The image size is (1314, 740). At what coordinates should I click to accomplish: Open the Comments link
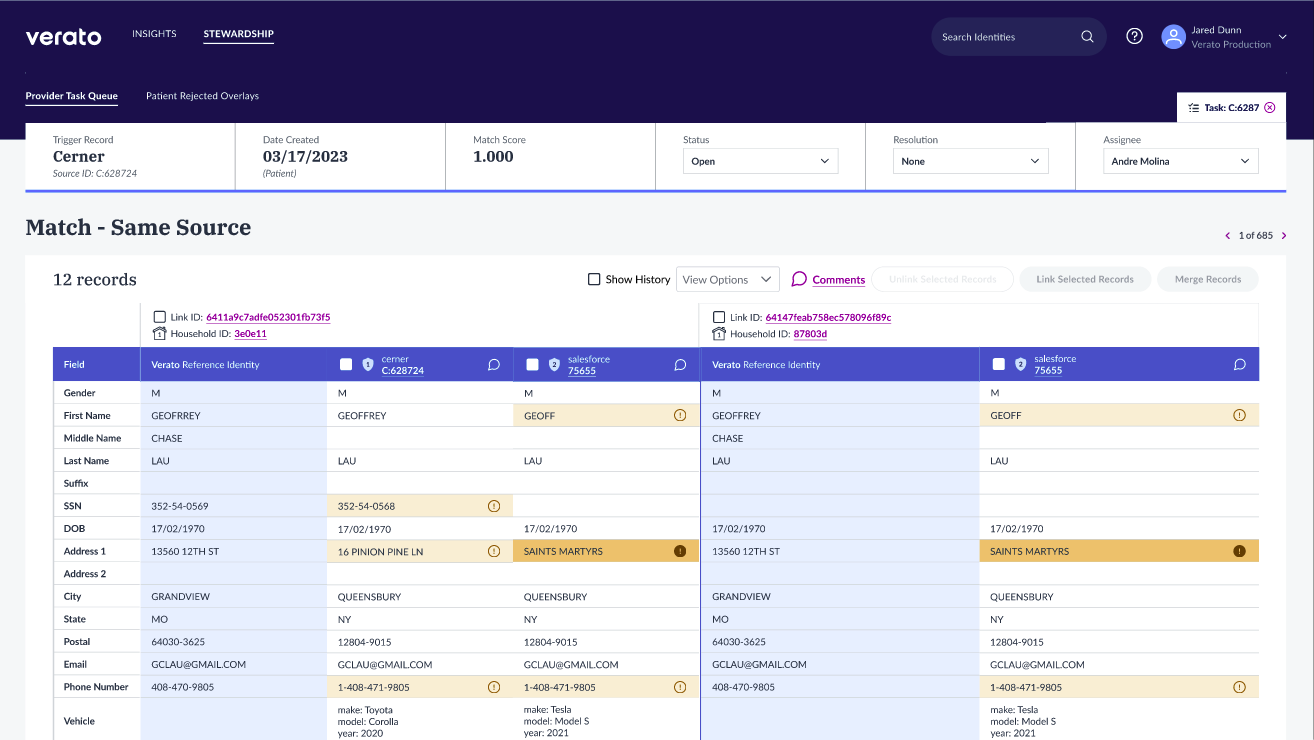click(x=838, y=280)
